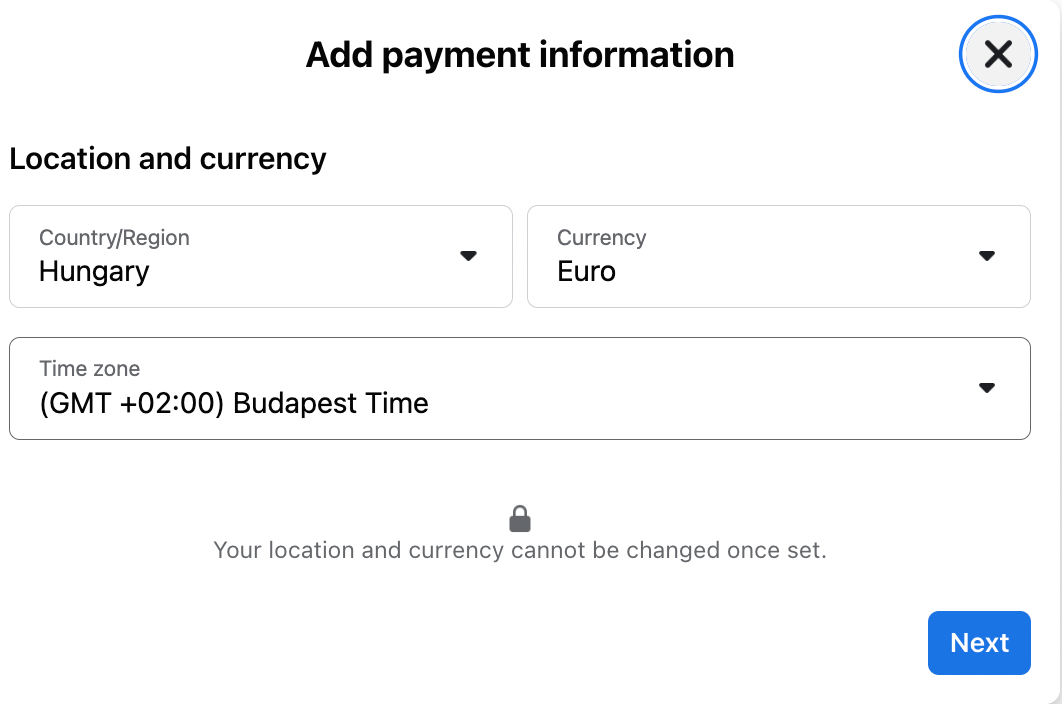
Task: Click the Country/Region dropdown arrow
Action: click(468, 256)
